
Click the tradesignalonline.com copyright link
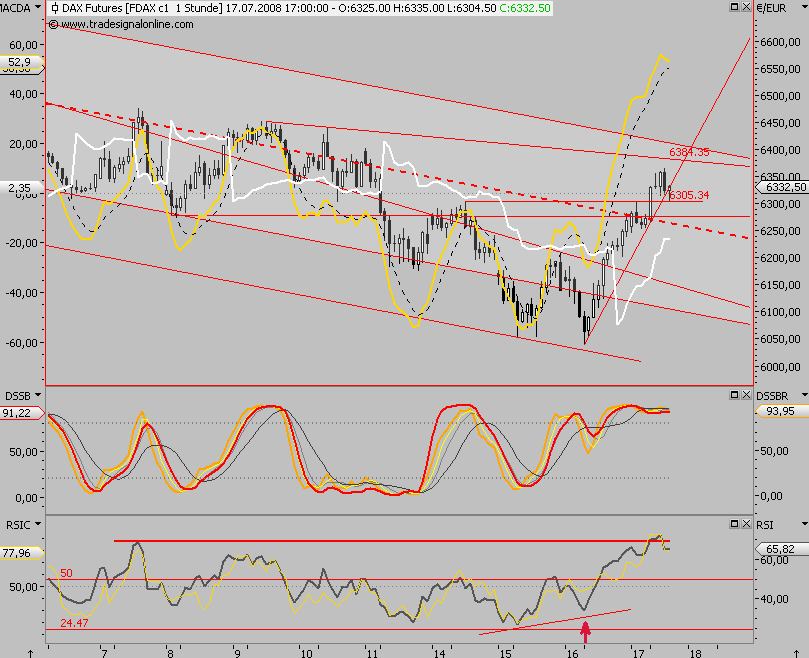point(121,24)
